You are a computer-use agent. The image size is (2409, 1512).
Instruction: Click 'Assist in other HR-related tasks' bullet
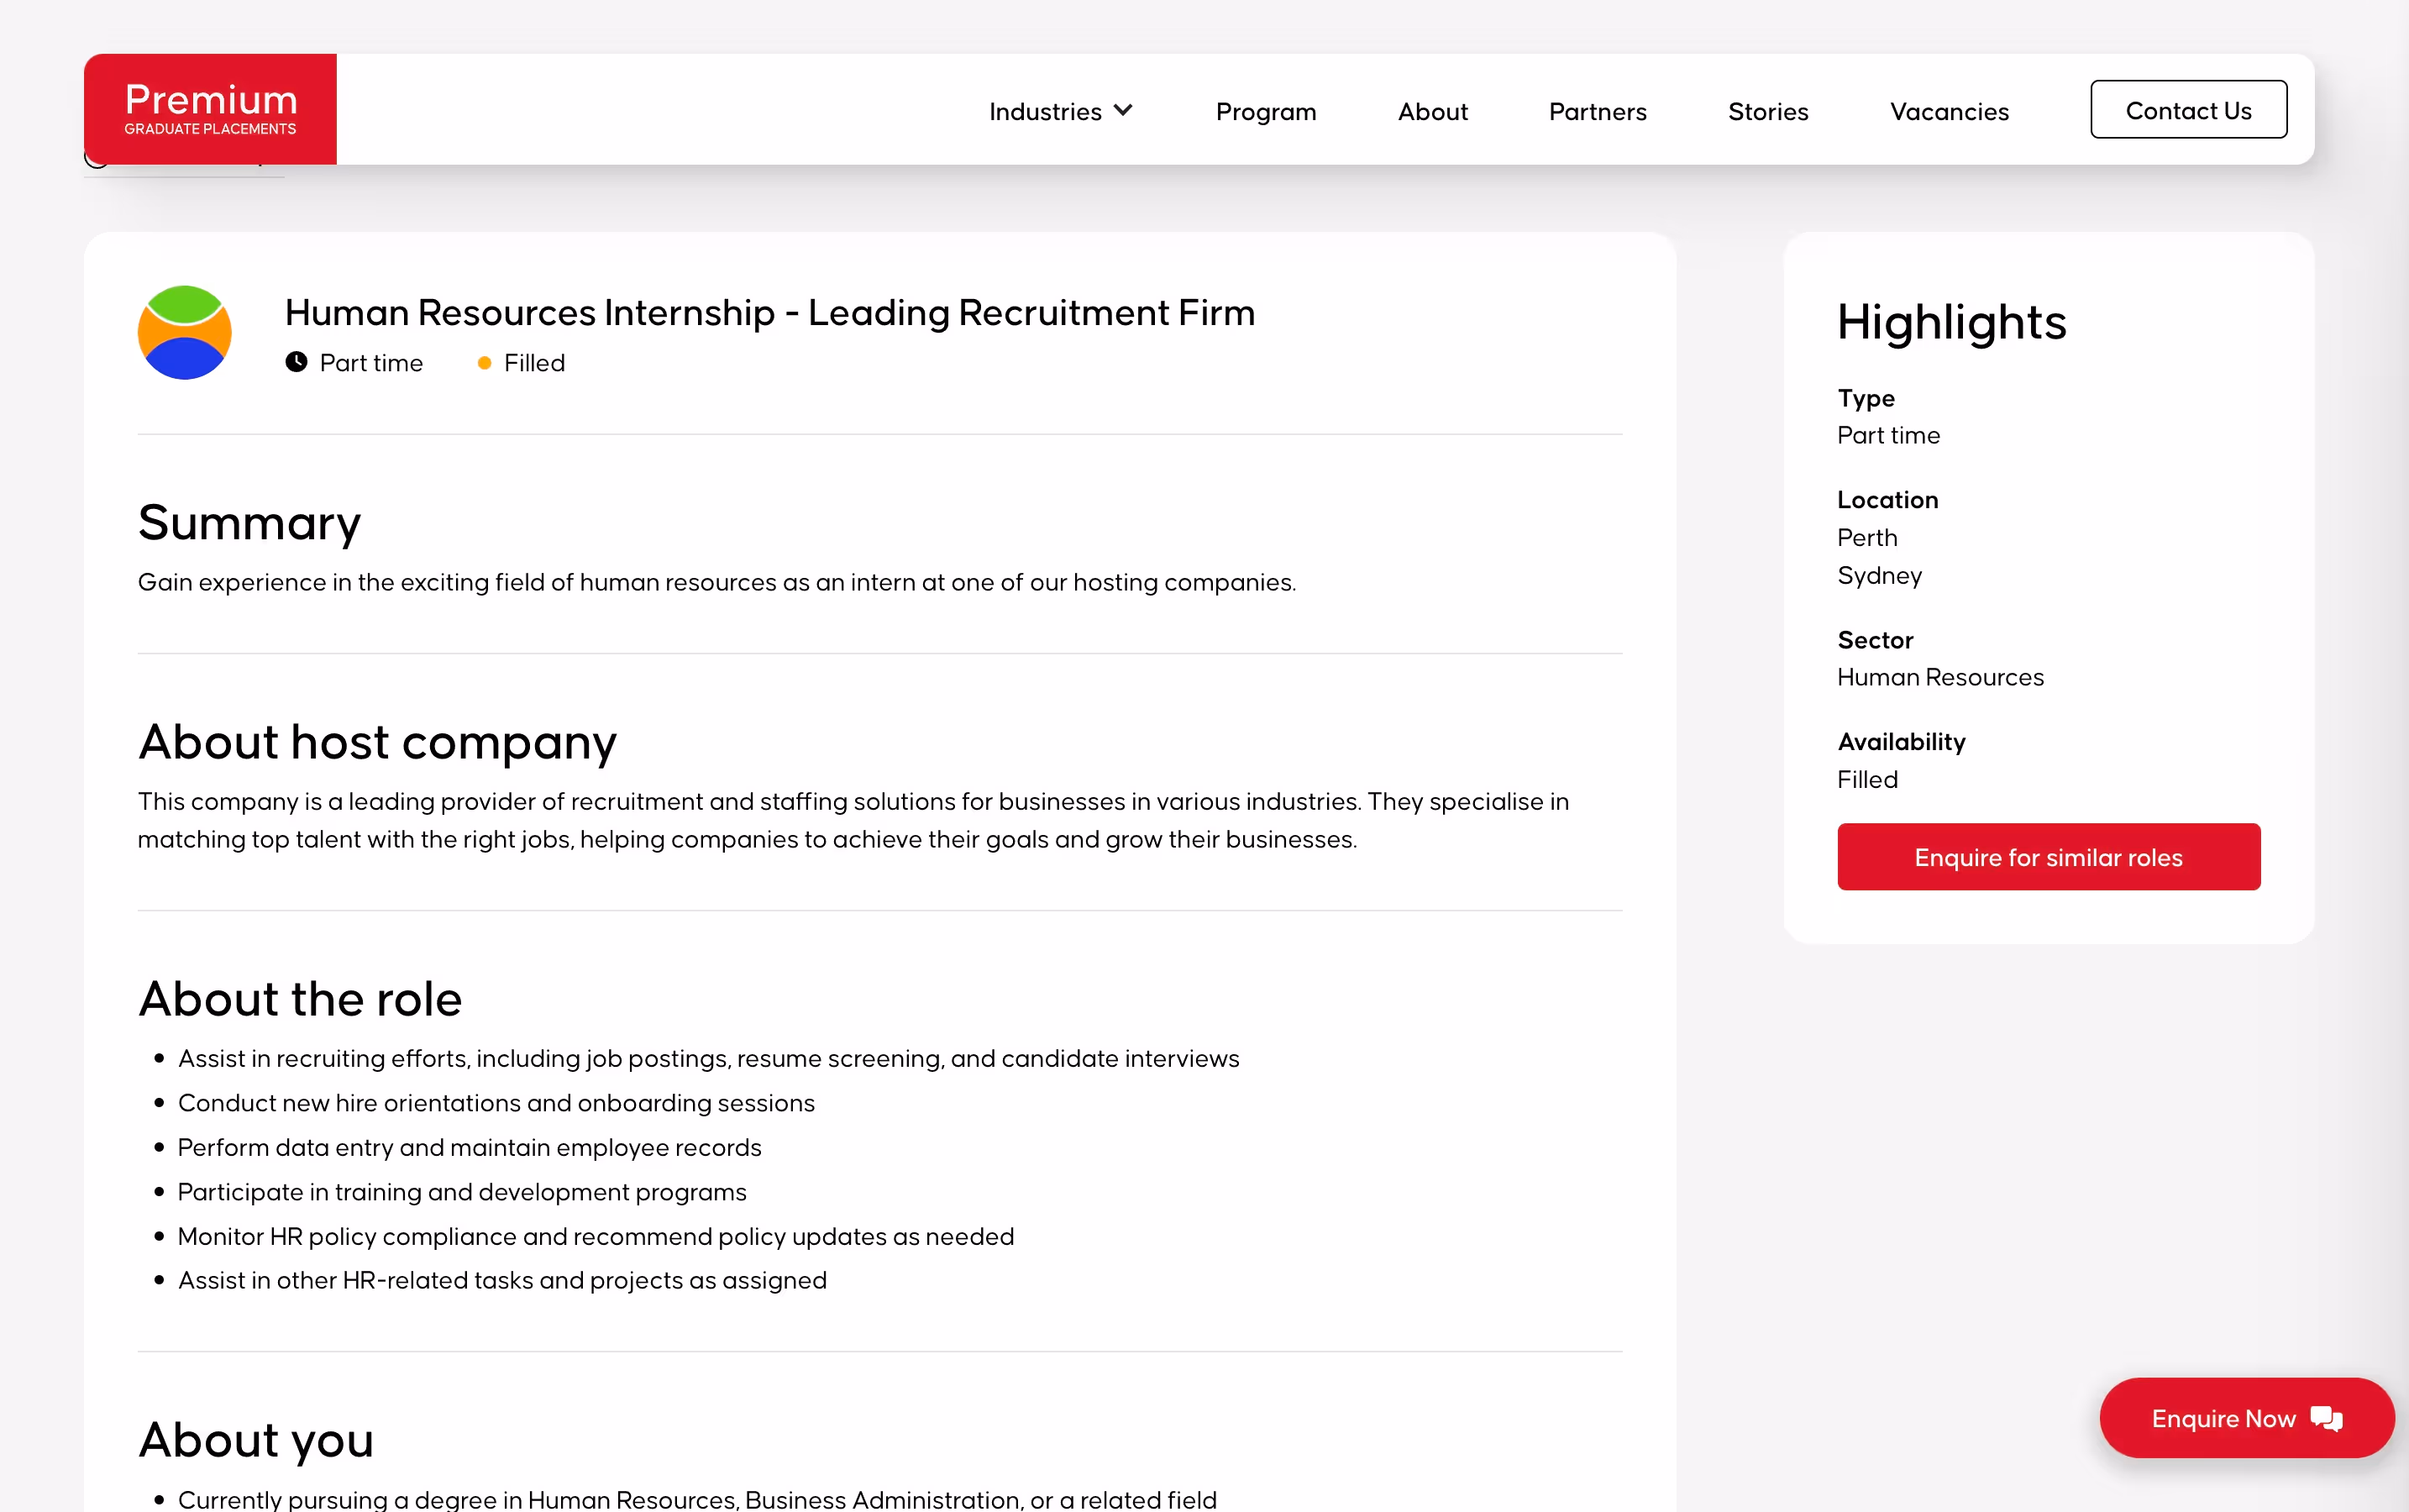click(x=502, y=1280)
